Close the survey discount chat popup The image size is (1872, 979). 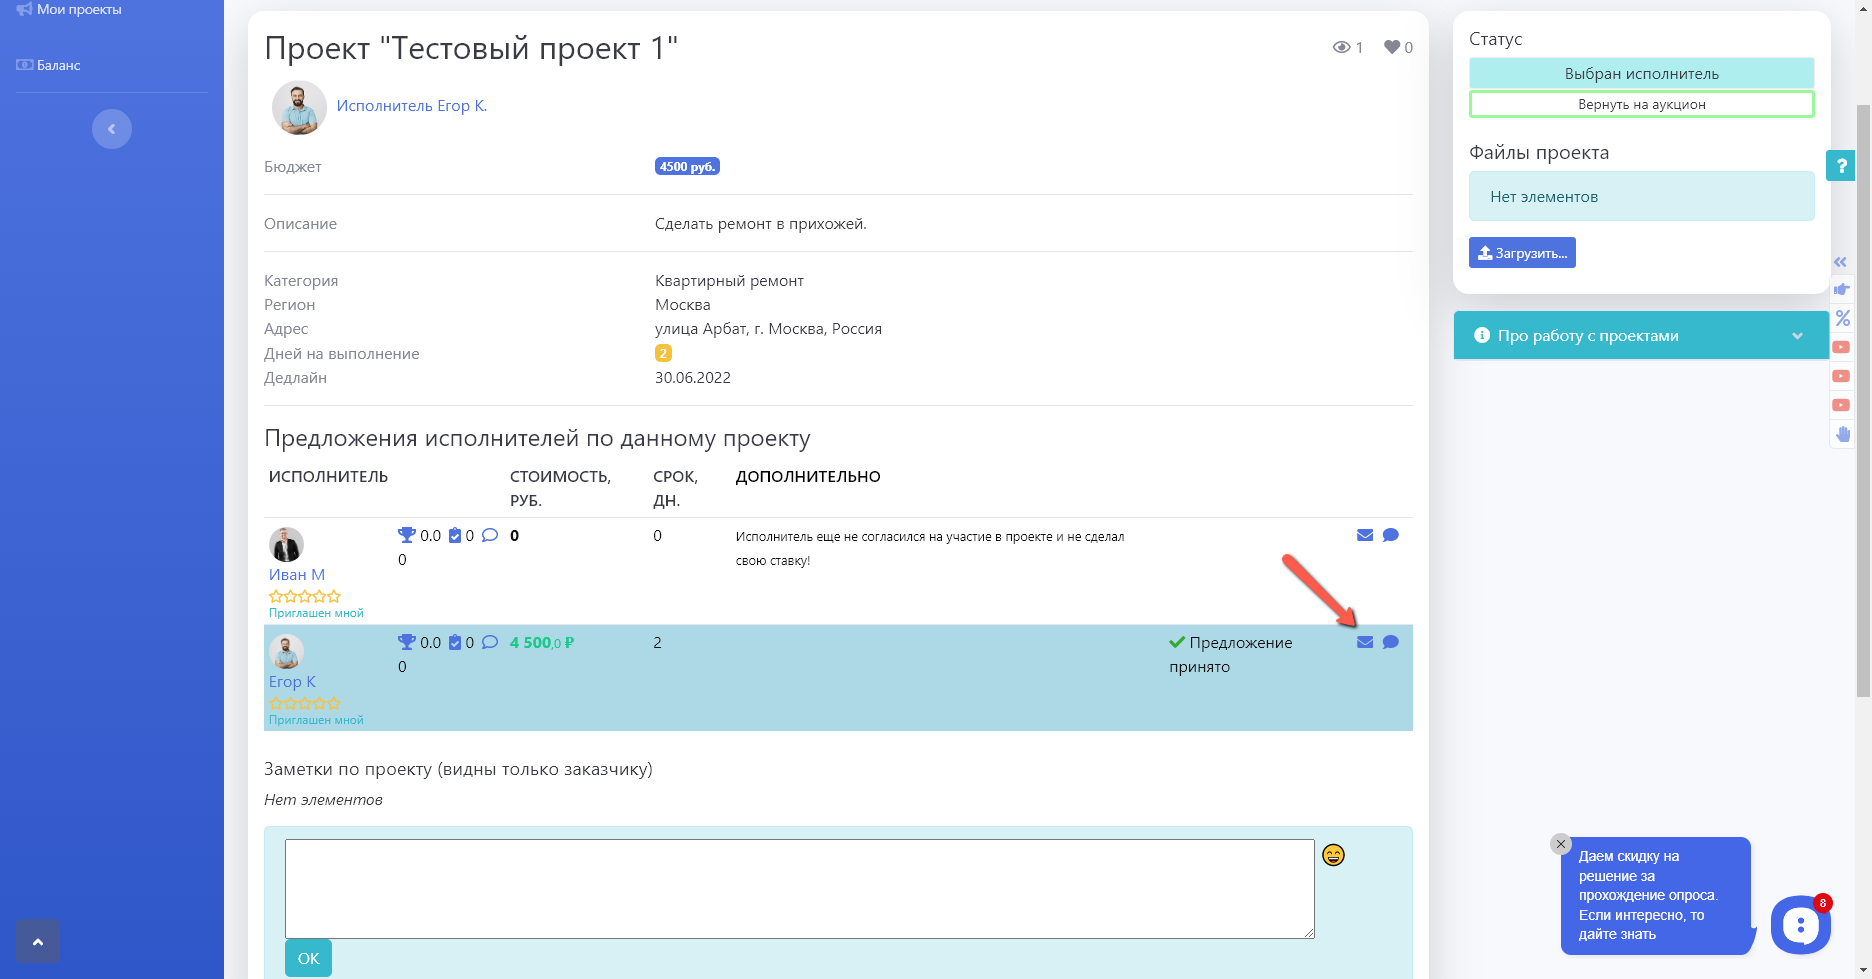click(x=1560, y=844)
